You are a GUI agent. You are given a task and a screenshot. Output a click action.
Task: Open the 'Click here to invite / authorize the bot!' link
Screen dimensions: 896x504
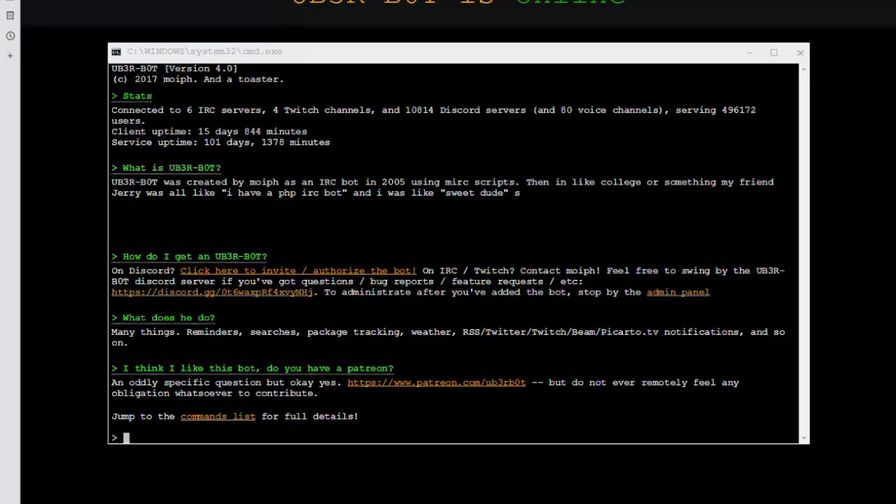298,271
